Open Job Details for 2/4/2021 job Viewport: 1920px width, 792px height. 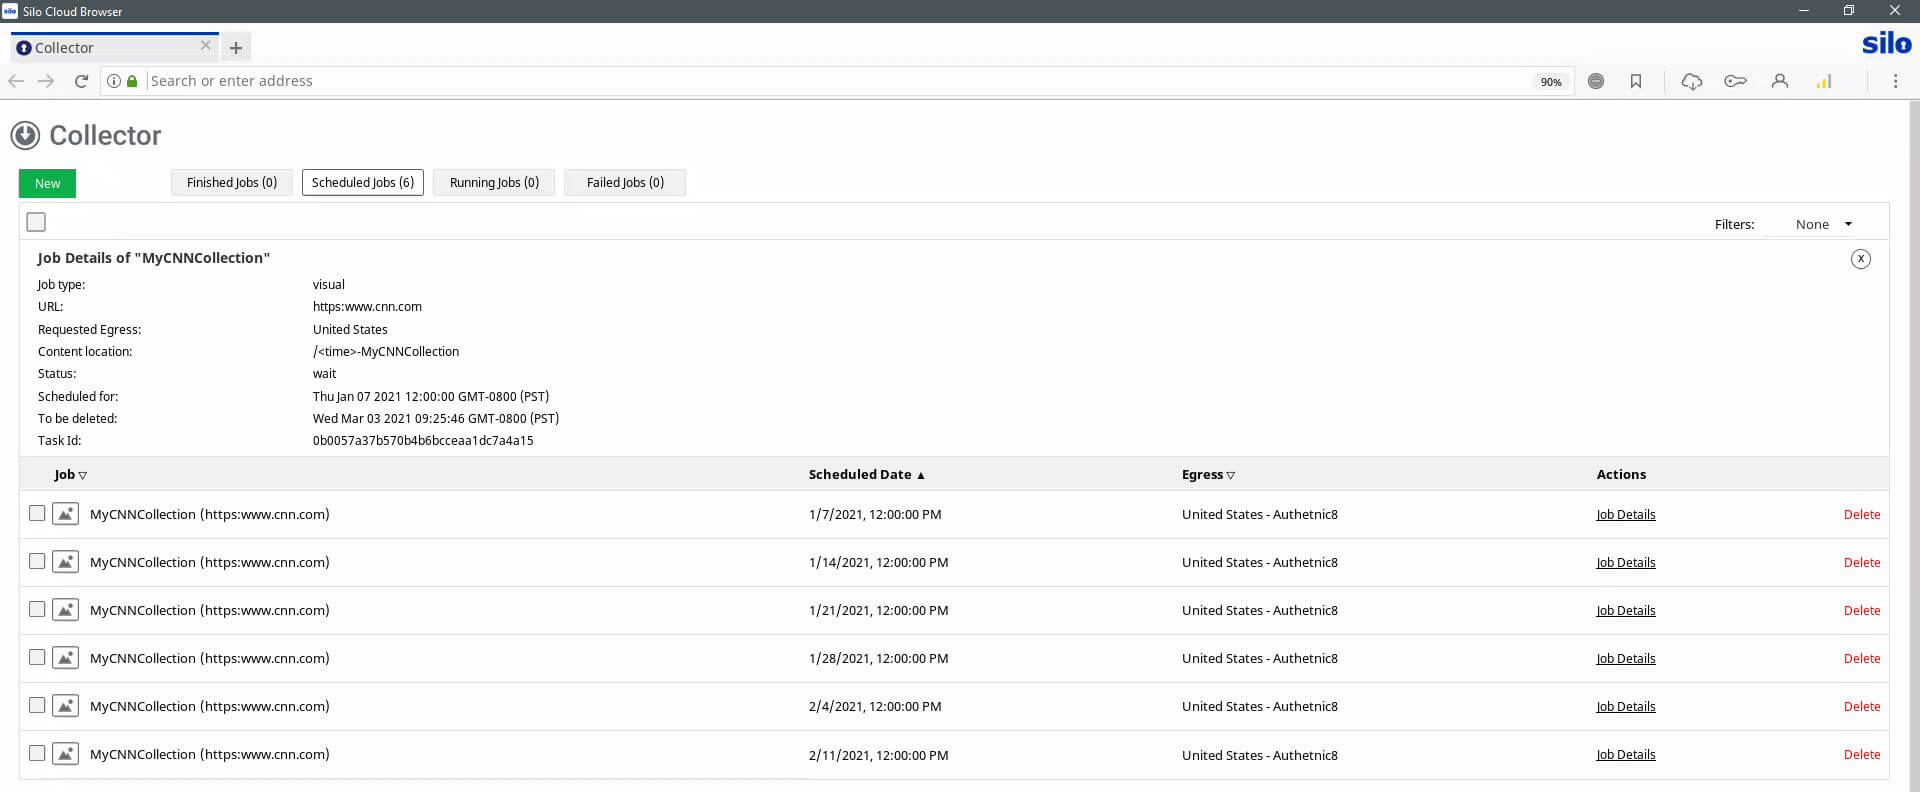(x=1625, y=706)
